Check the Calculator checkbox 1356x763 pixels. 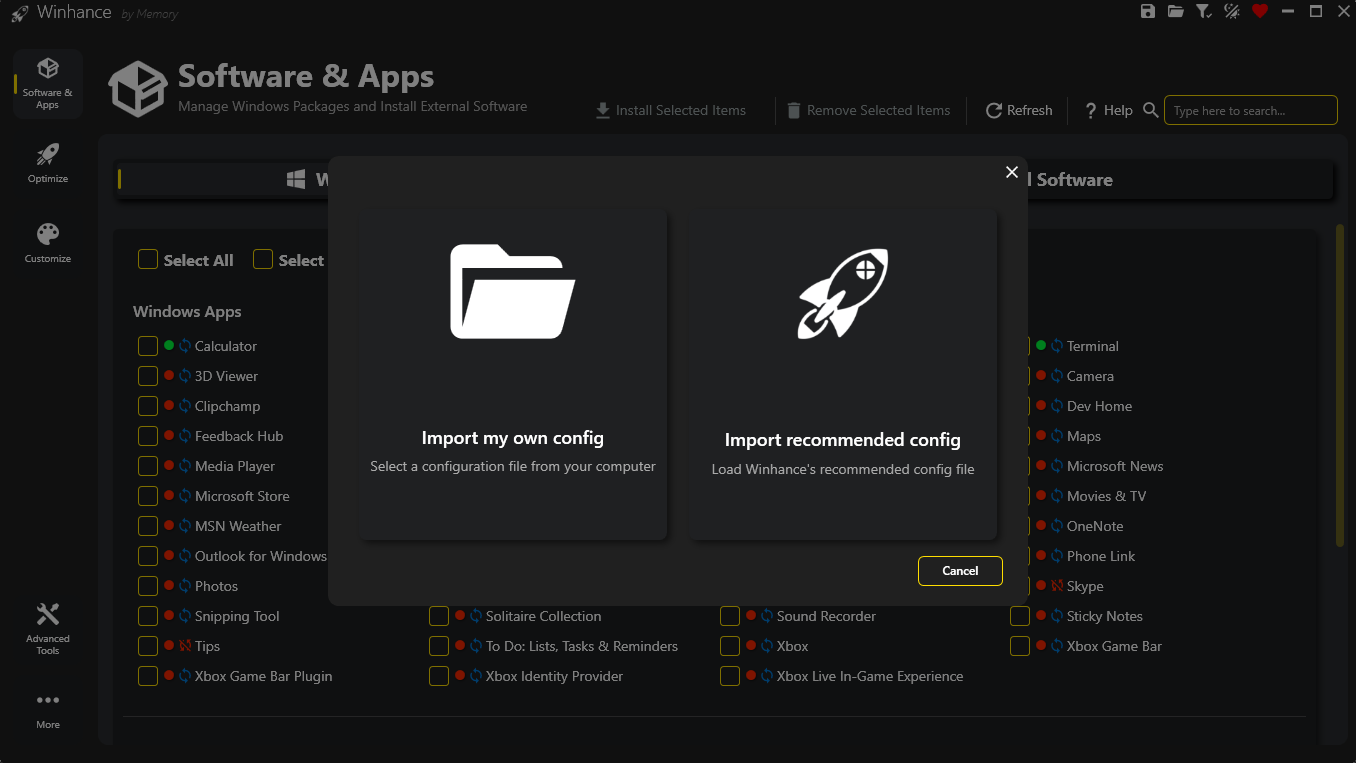(146, 346)
